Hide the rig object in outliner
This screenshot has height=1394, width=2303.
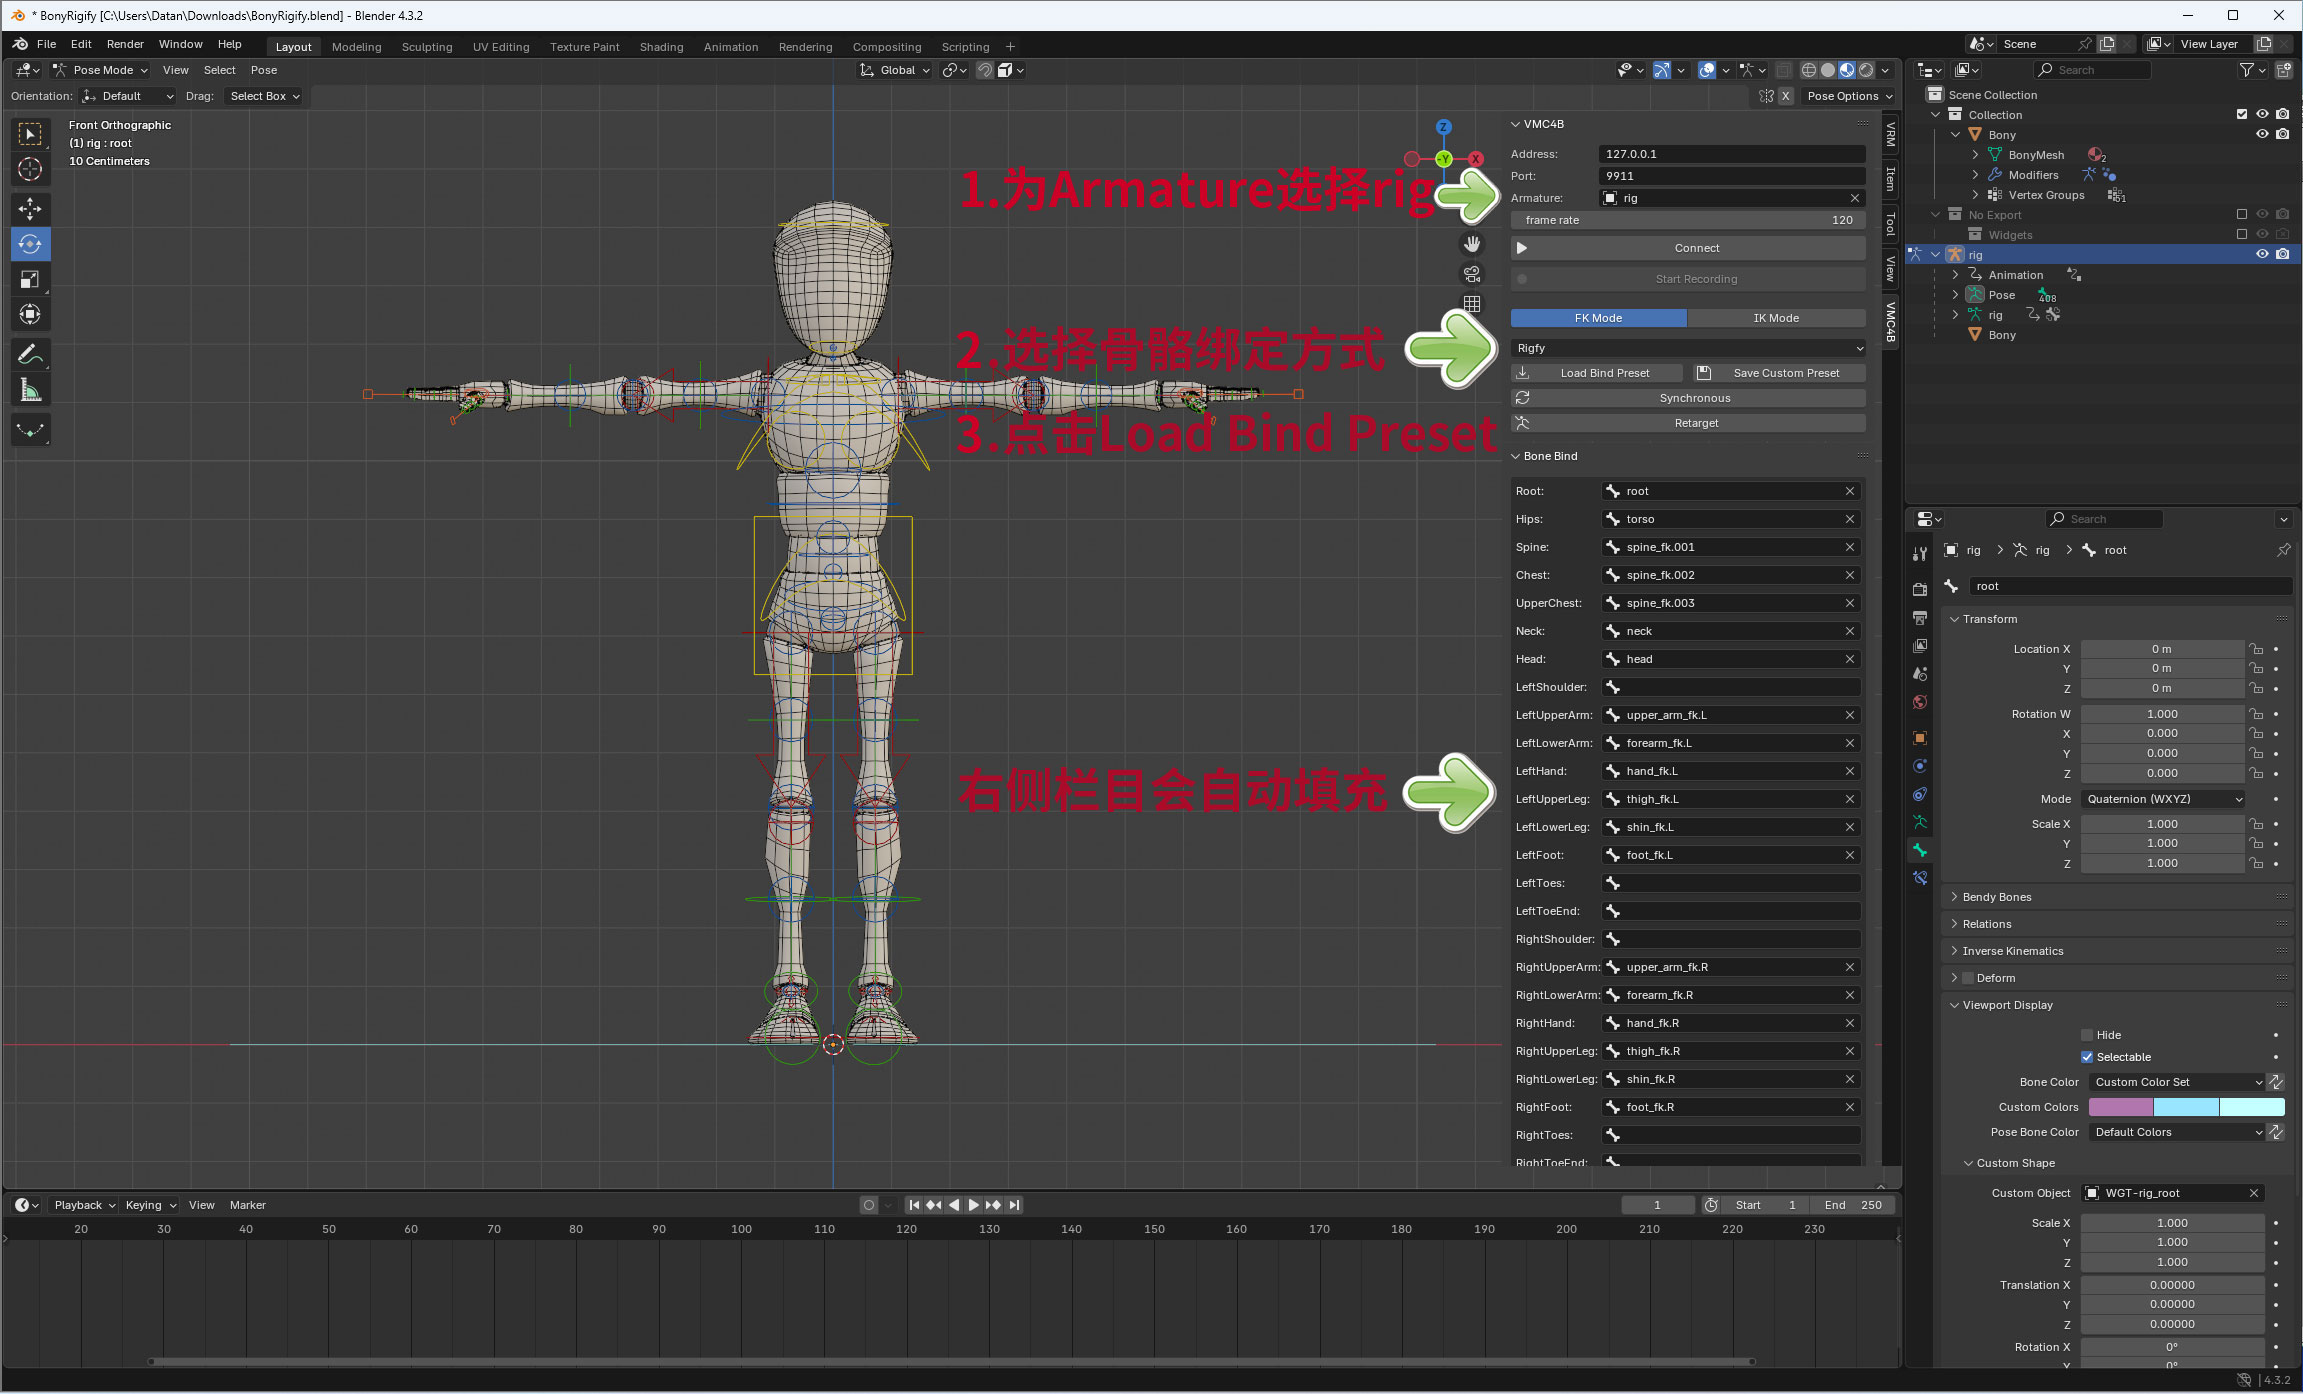(2262, 254)
